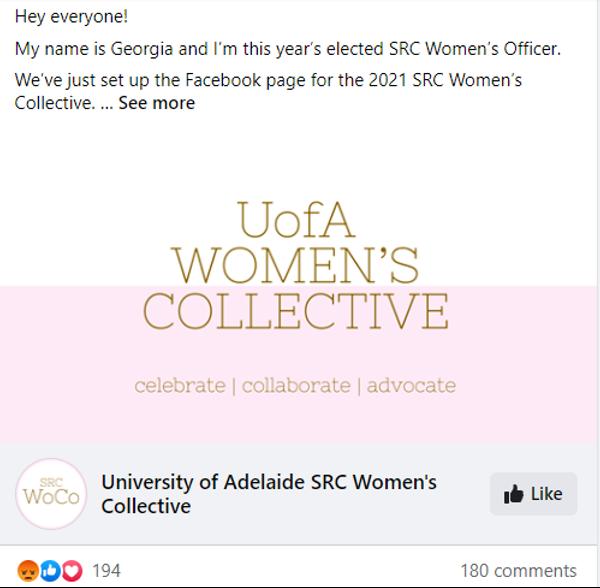
Task: Open the SRC WoCo circular page avatar
Action: (x=51, y=494)
